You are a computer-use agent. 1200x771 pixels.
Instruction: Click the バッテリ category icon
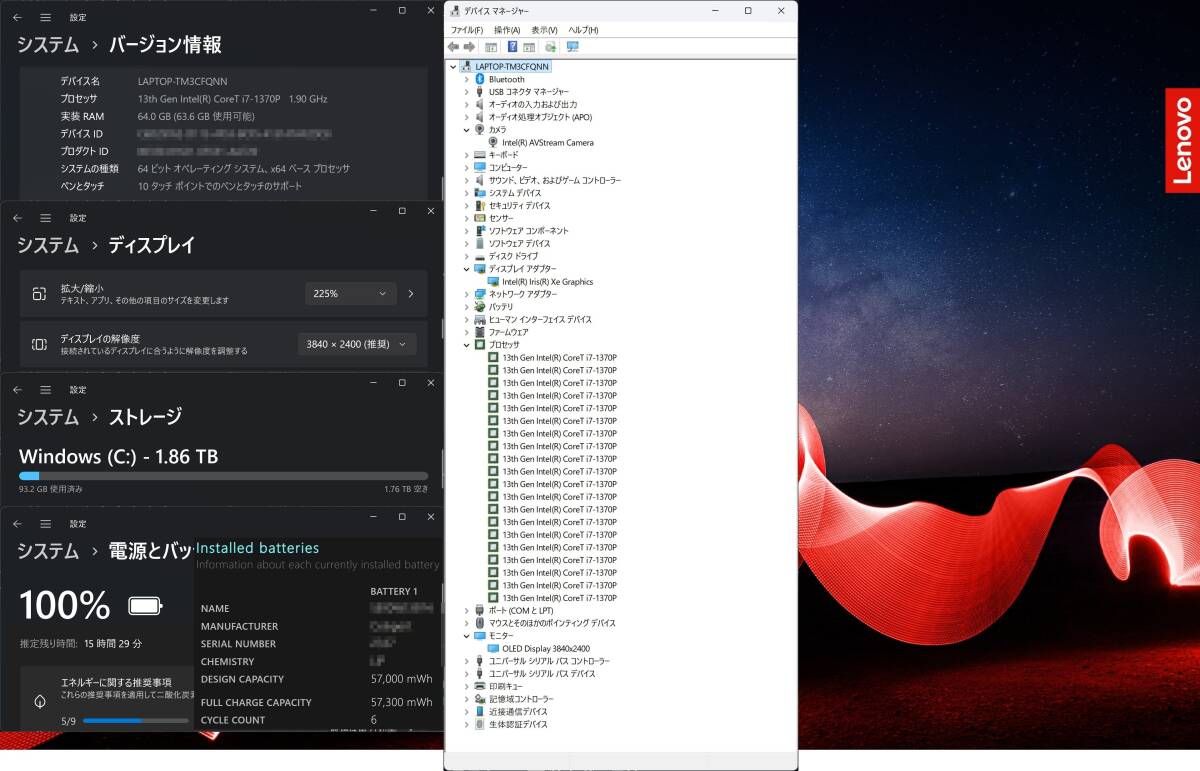coord(480,307)
